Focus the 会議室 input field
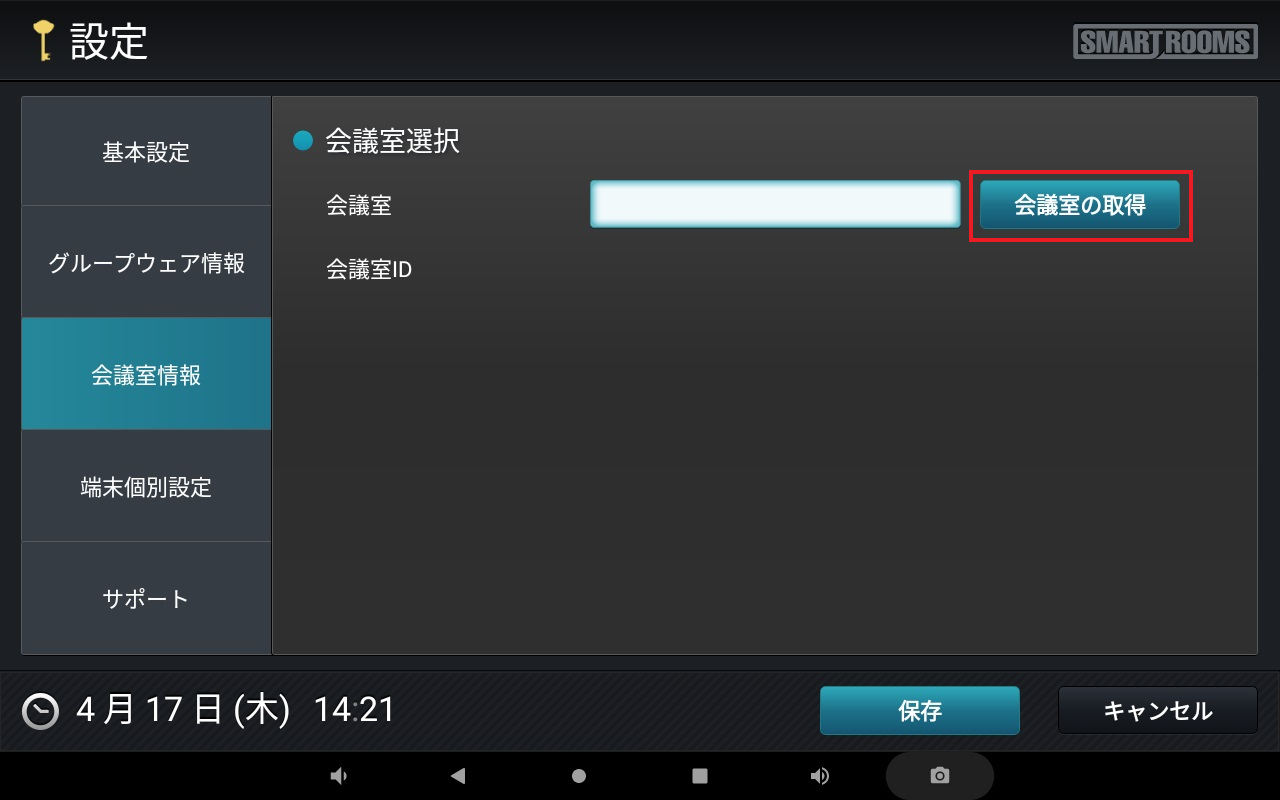The height and width of the screenshot is (800, 1280). click(775, 204)
